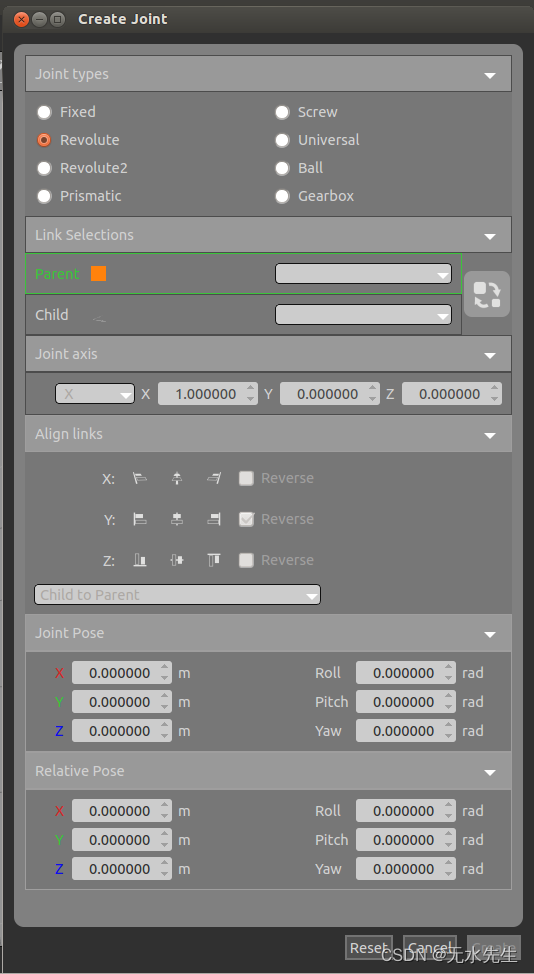
Task: Open the Child to Parent combo box
Action: tap(177, 594)
